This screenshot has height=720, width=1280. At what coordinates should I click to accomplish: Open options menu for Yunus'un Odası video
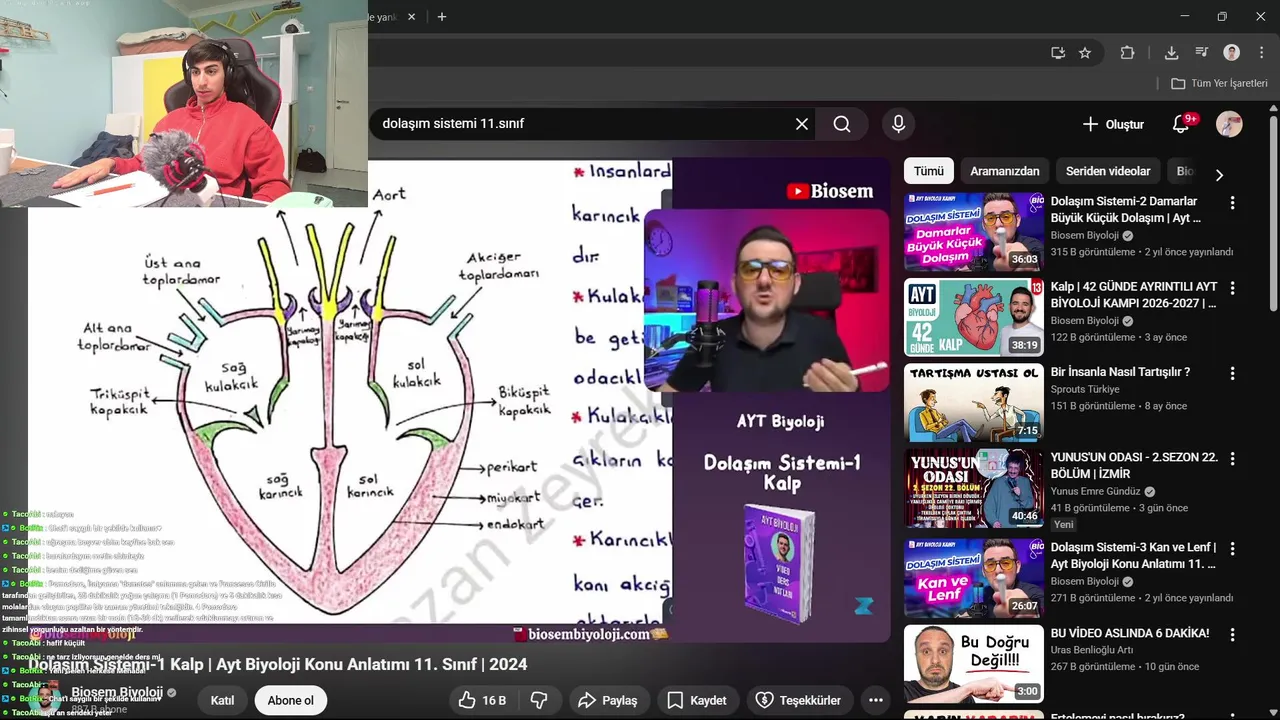pos(1232,459)
